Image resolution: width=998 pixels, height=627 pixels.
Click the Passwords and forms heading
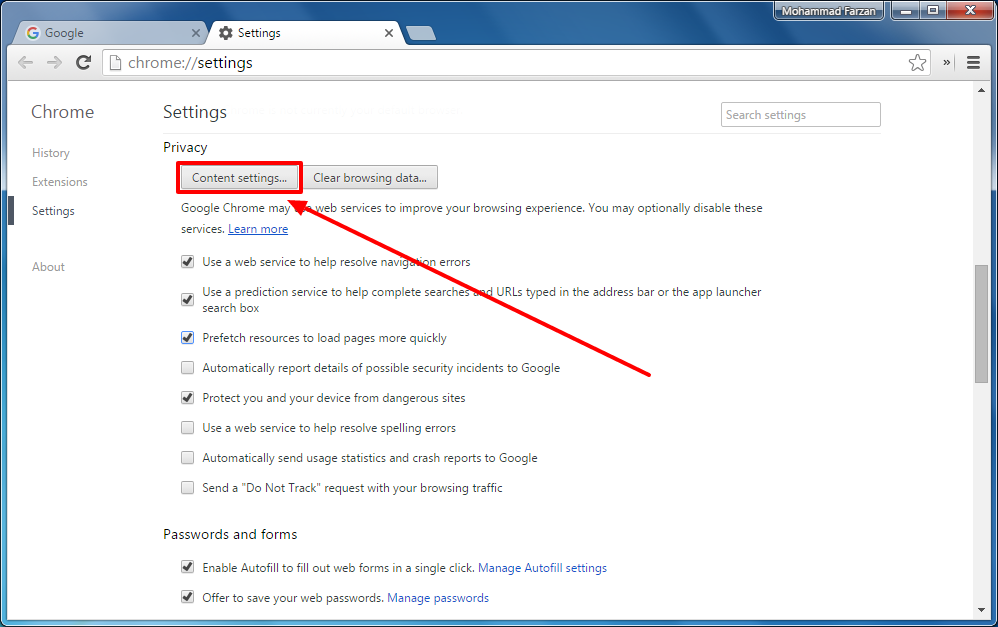[x=230, y=534]
